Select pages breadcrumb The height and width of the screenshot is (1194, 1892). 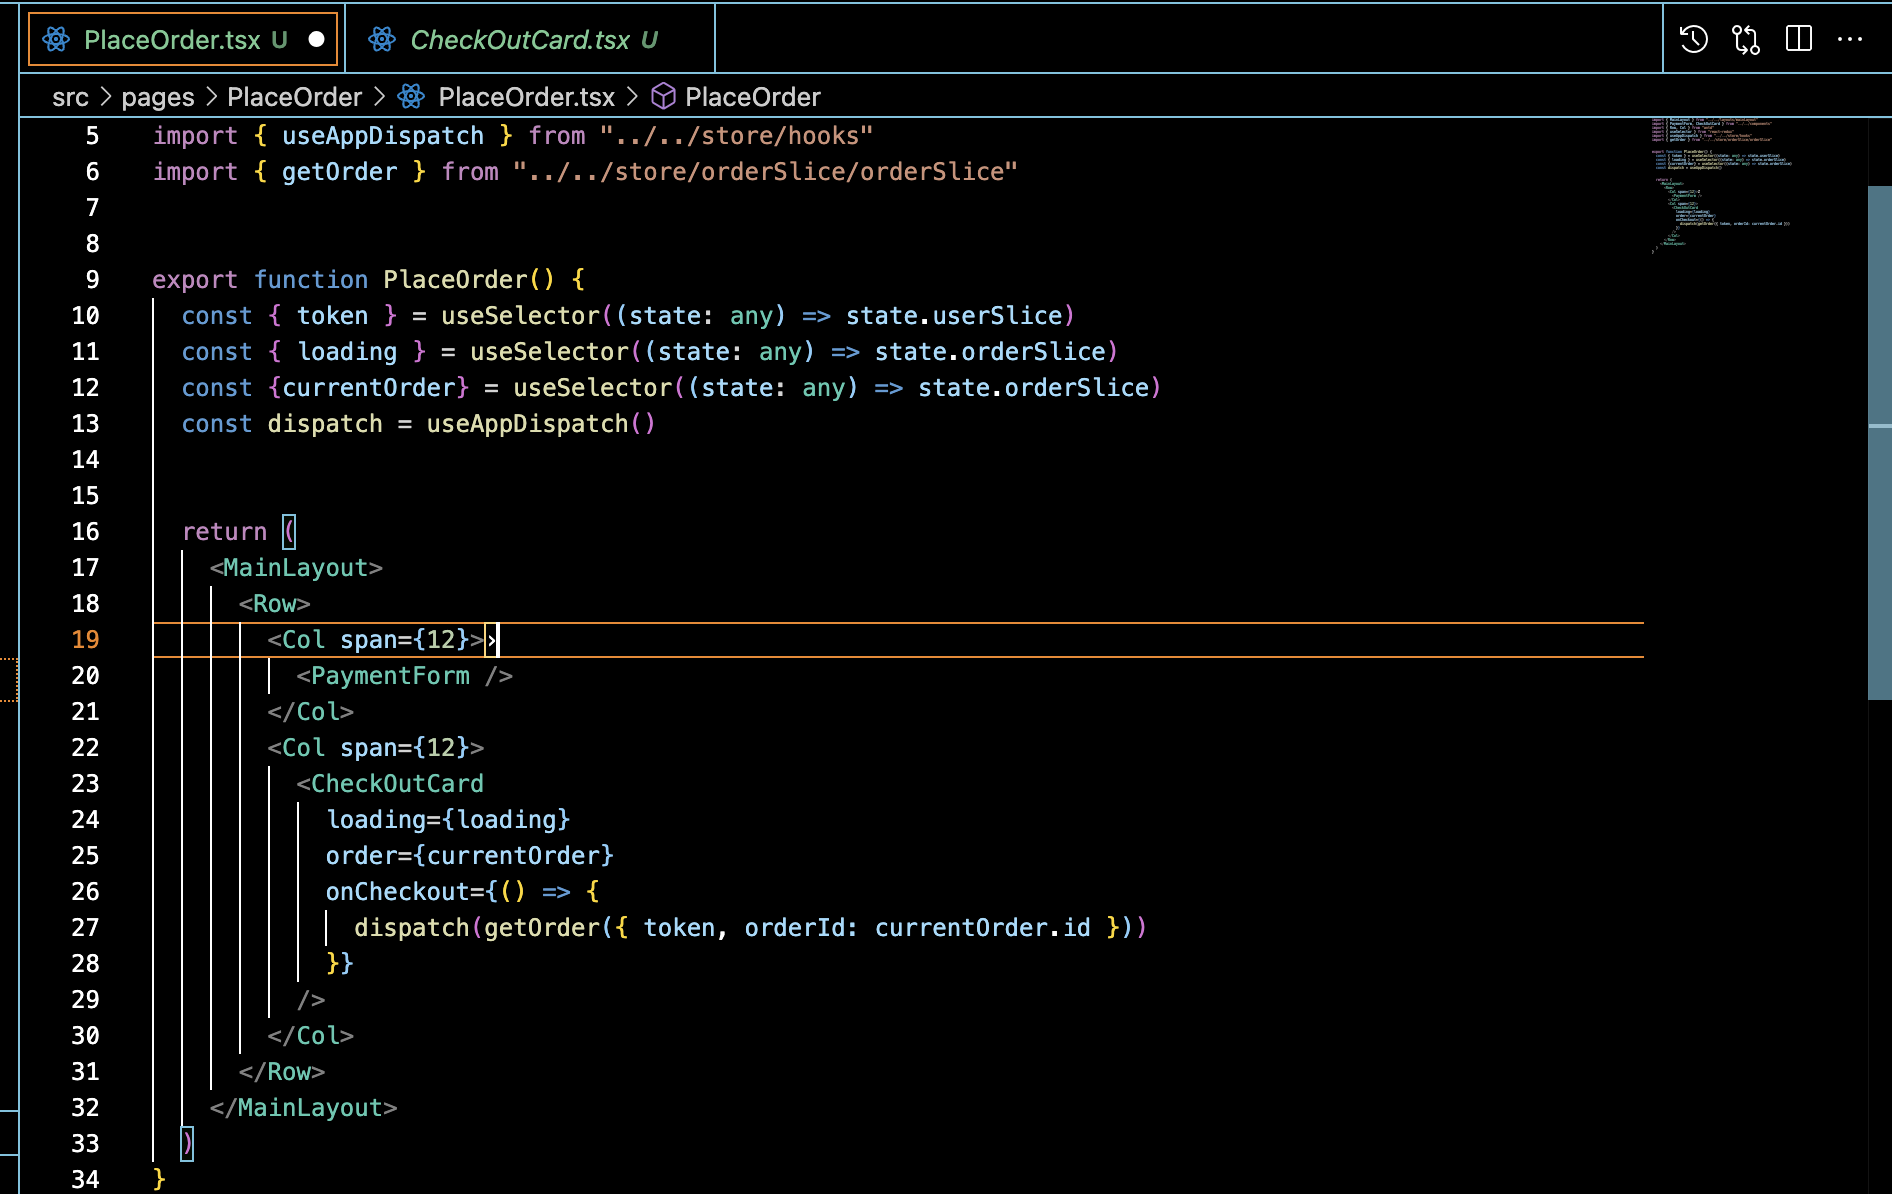(158, 97)
